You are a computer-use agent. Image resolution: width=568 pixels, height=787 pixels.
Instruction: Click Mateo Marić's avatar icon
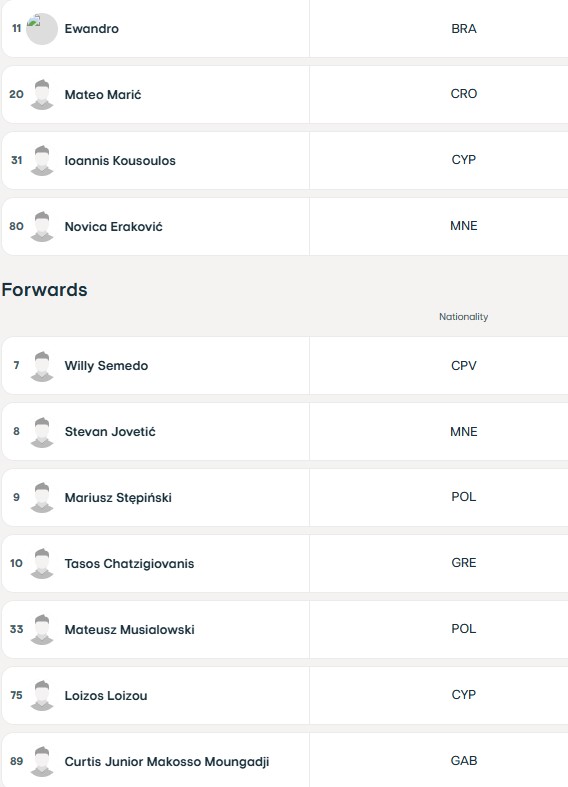tap(42, 94)
